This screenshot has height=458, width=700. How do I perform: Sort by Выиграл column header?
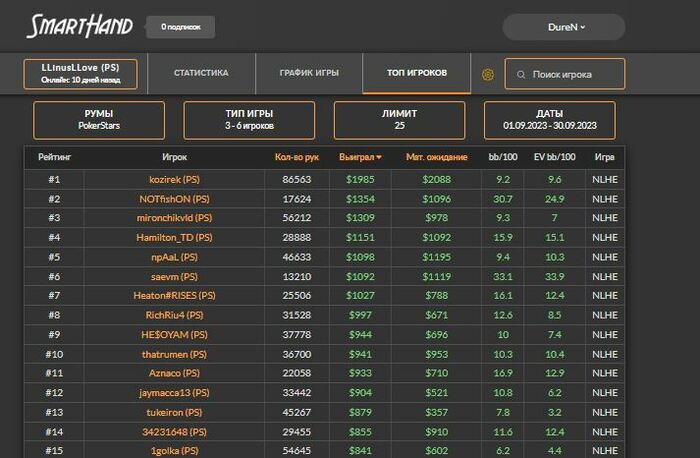click(x=360, y=157)
